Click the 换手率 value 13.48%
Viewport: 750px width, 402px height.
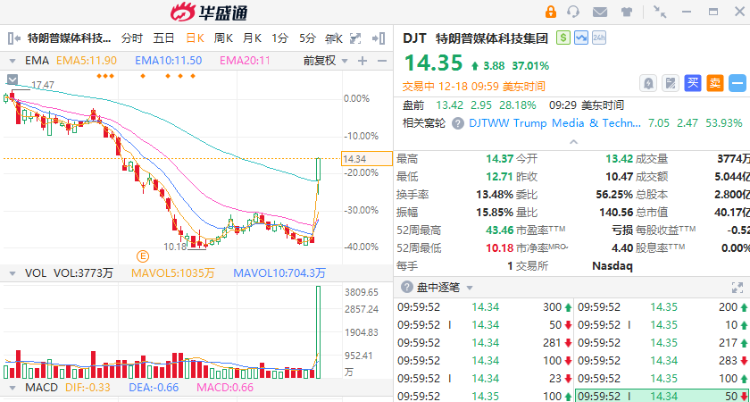(x=495, y=195)
